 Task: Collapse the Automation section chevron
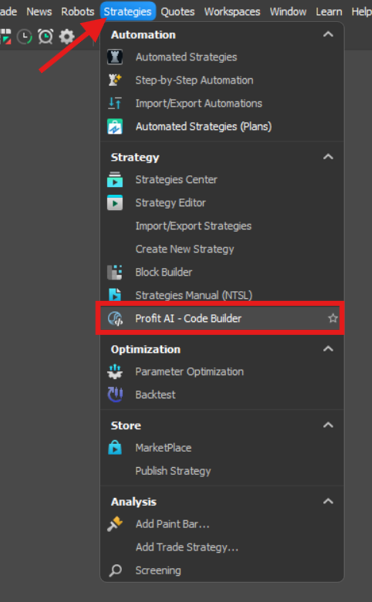[328, 35]
